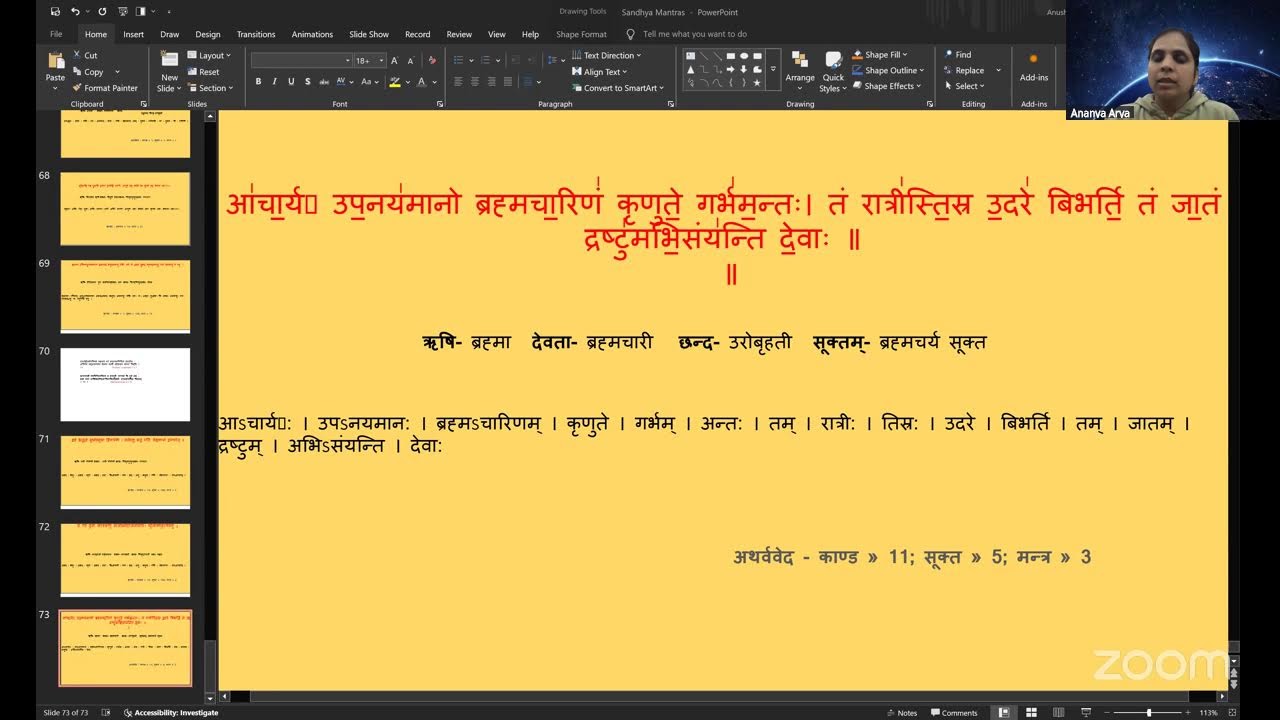Toggle numbered list formatting
This screenshot has width=1280, height=720.
[x=484, y=61]
